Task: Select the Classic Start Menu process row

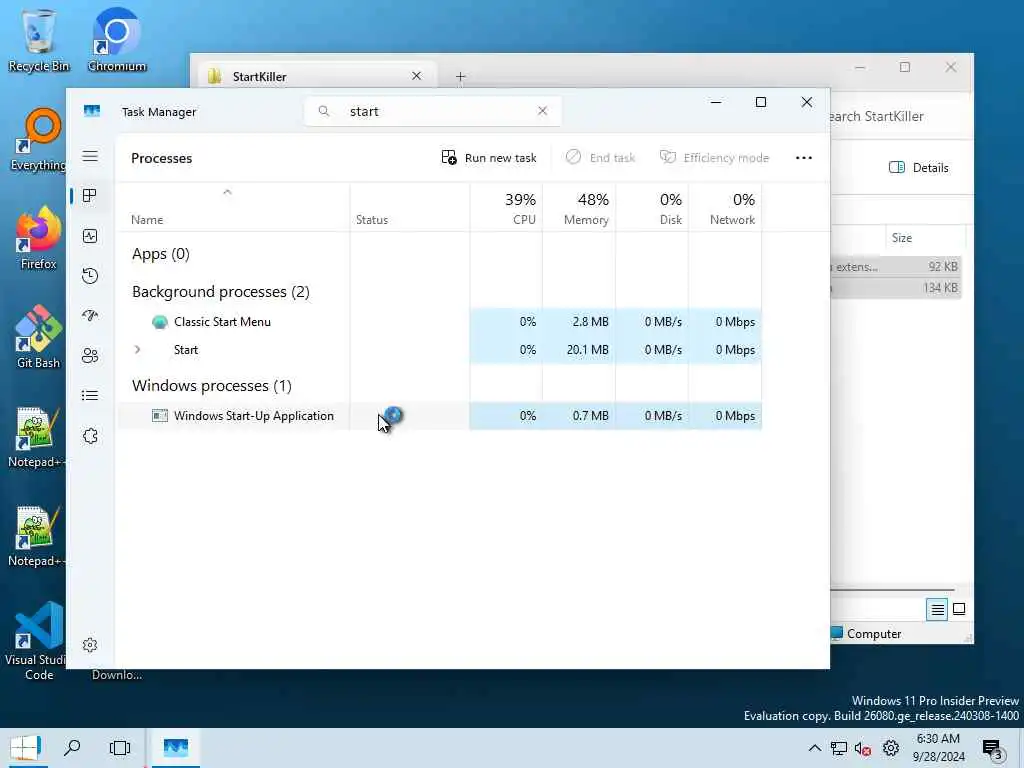Action: [440, 321]
